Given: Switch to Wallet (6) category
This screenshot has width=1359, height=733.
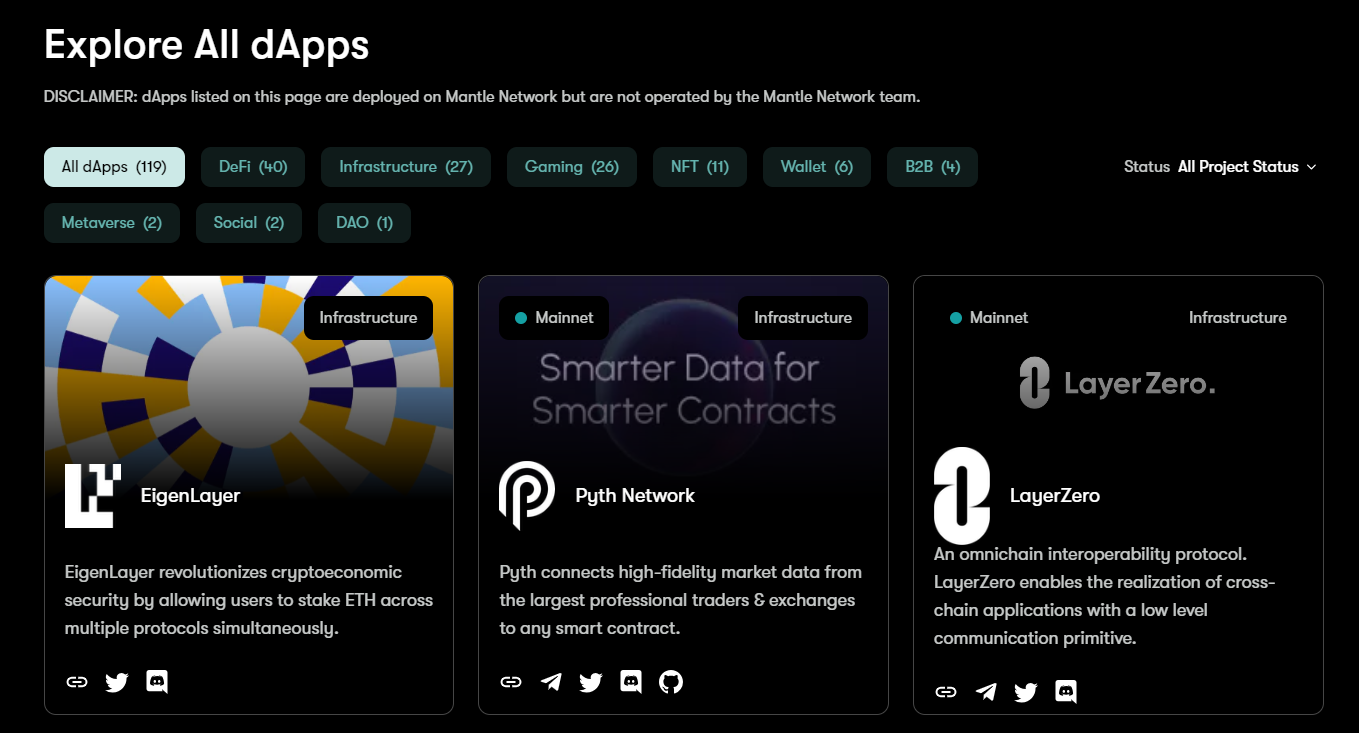Looking at the screenshot, I should [x=817, y=167].
